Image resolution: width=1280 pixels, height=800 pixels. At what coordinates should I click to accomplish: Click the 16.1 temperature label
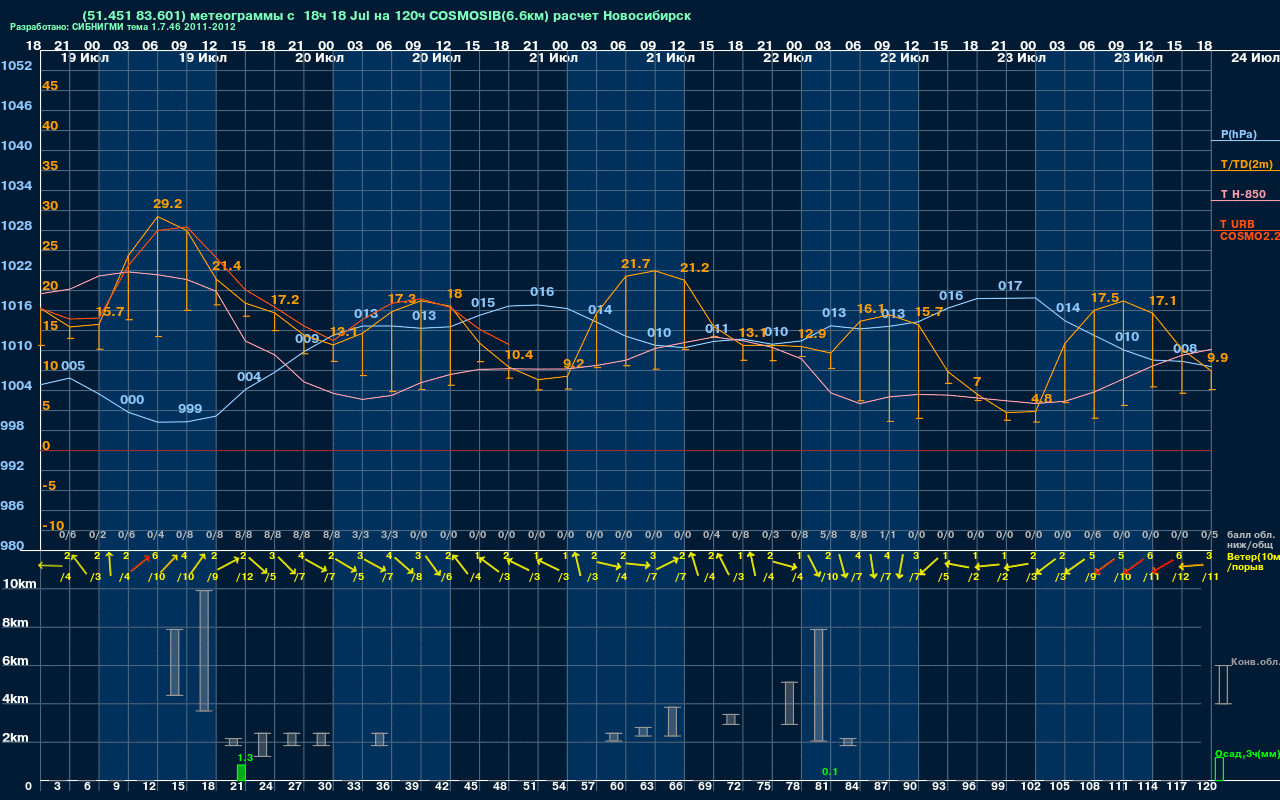[x=872, y=309]
